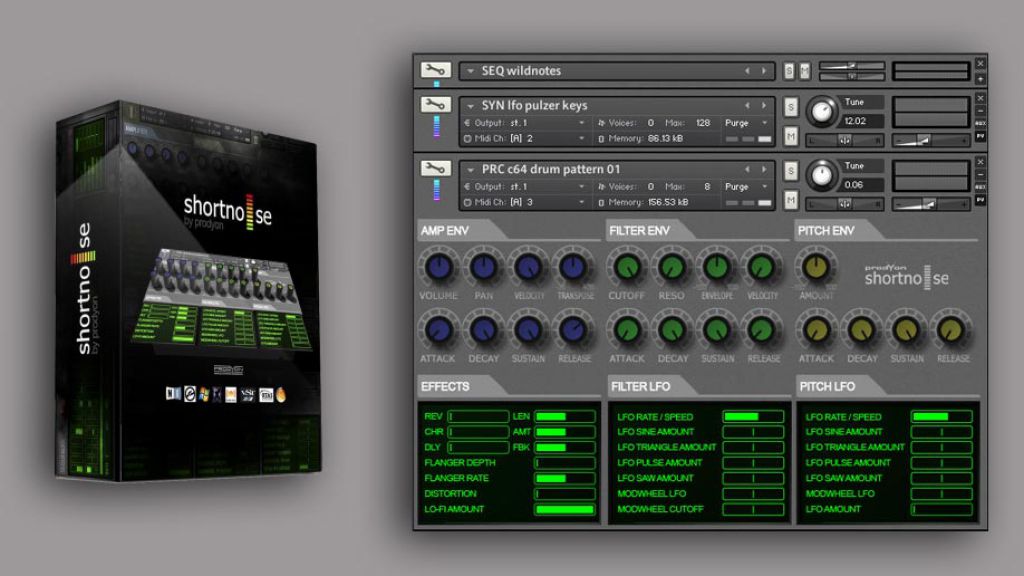Click Tune knob of PRC c64 drum pattern
The width and height of the screenshot is (1024, 576).
click(822, 175)
